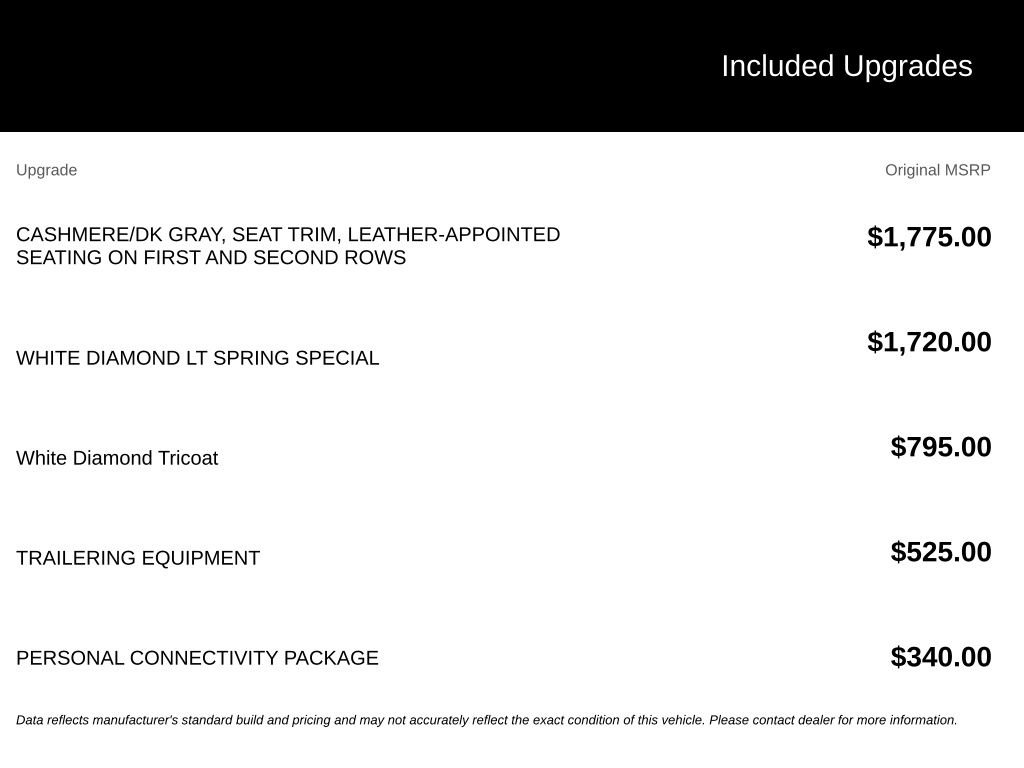Click the $1,720.00 price value
This screenshot has height=768, width=1024.
click(x=929, y=342)
